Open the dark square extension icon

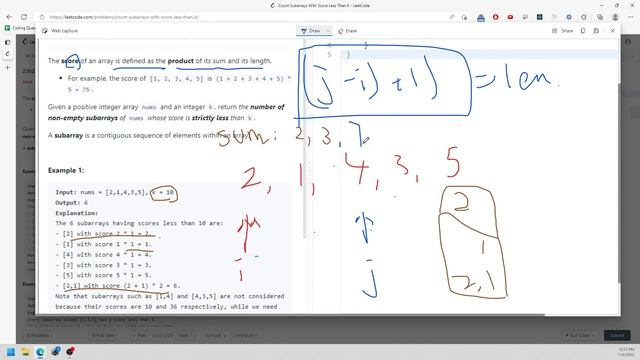point(540,17)
